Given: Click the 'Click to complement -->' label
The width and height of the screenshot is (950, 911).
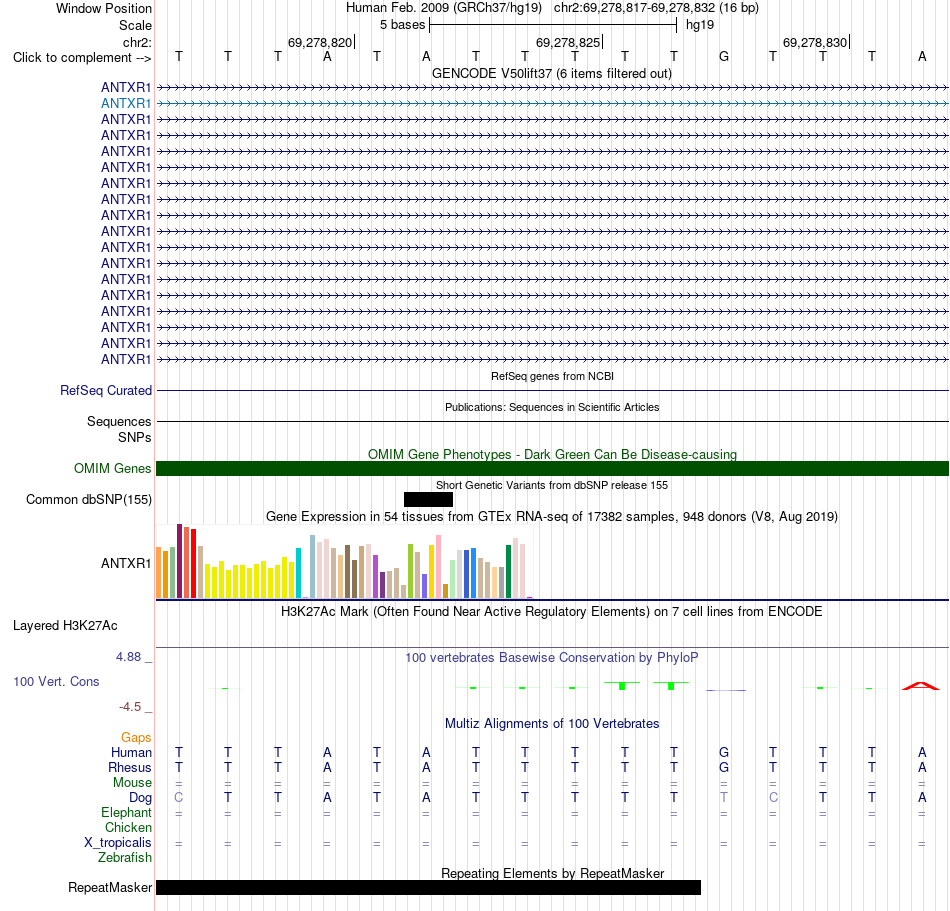Looking at the screenshot, I should pyautogui.click(x=82, y=58).
